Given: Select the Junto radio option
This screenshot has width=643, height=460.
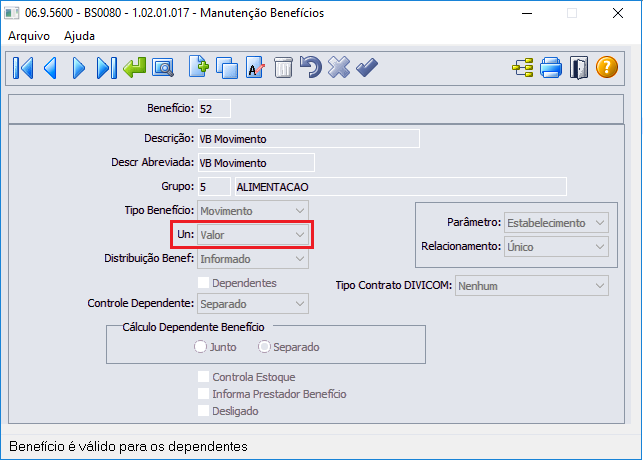Looking at the screenshot, I should click(200, 347).
